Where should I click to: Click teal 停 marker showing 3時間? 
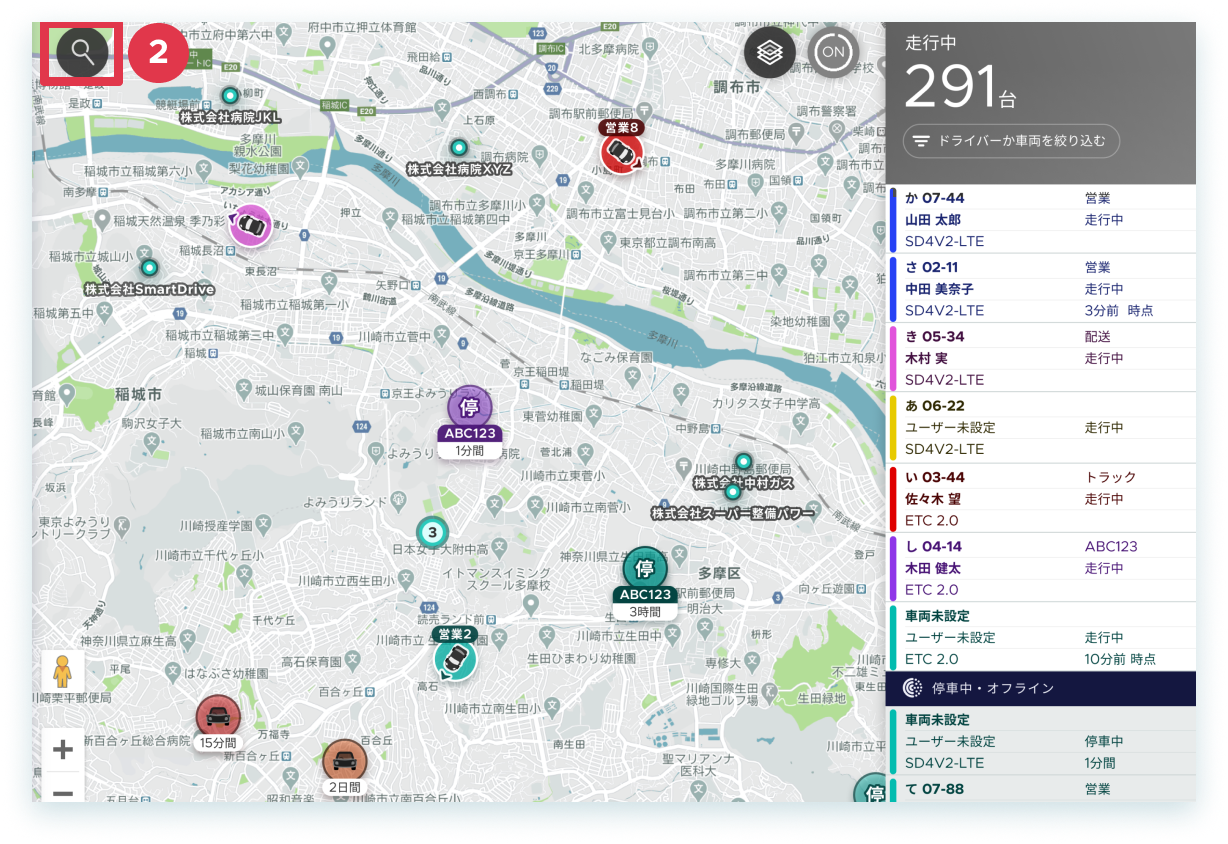(x=645, y=569)
